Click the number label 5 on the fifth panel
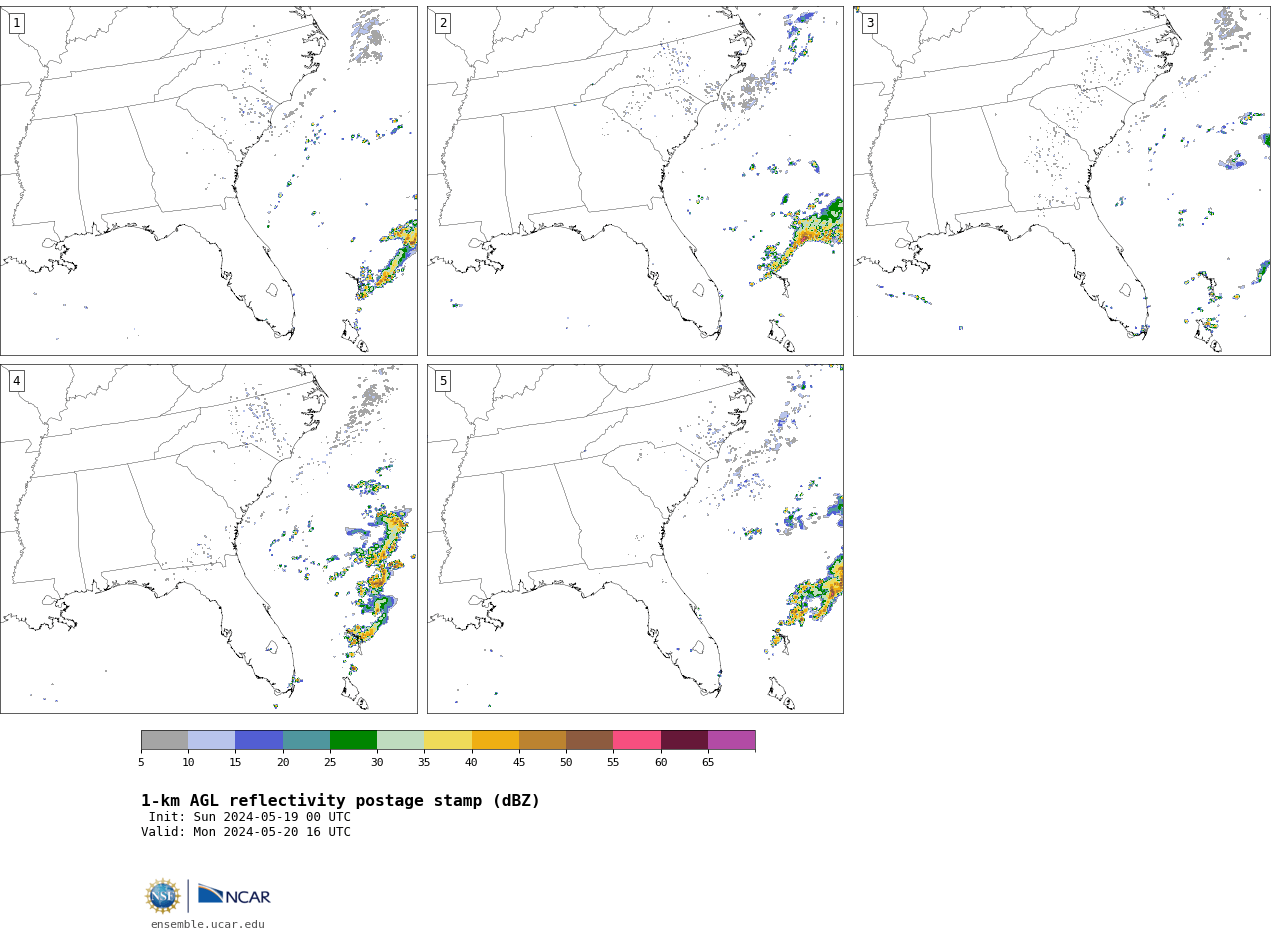Viewport: 1280px width, 936px height. point(443,381)
